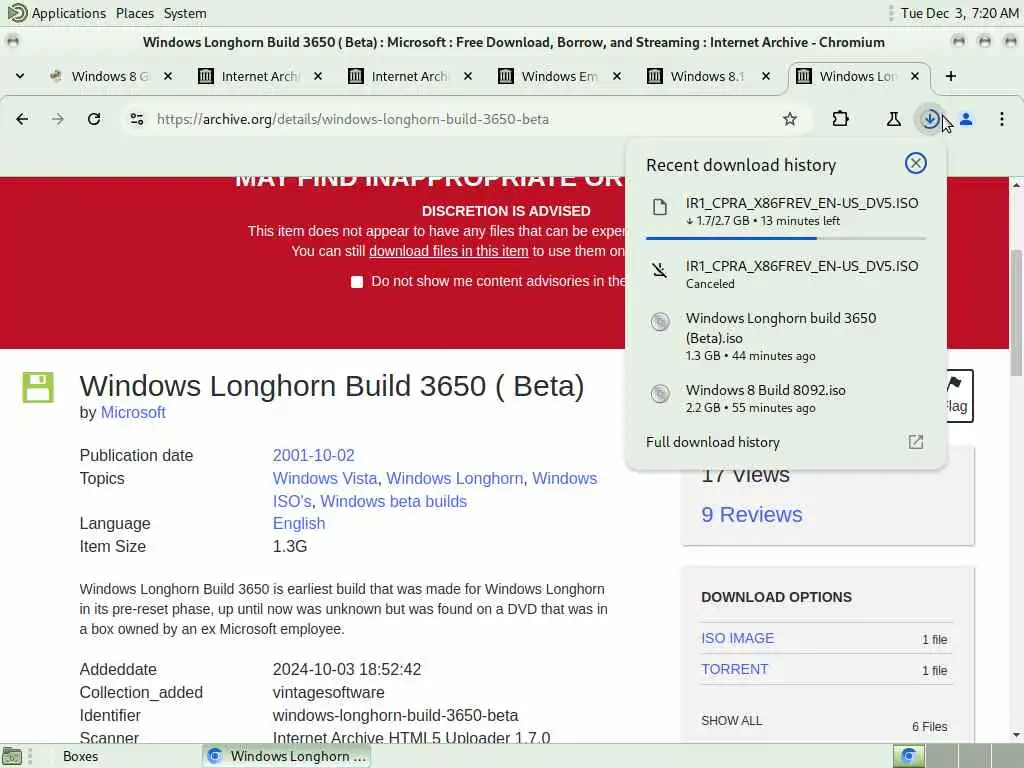Open the Chromium three-dot menu

pos(1002,119)
